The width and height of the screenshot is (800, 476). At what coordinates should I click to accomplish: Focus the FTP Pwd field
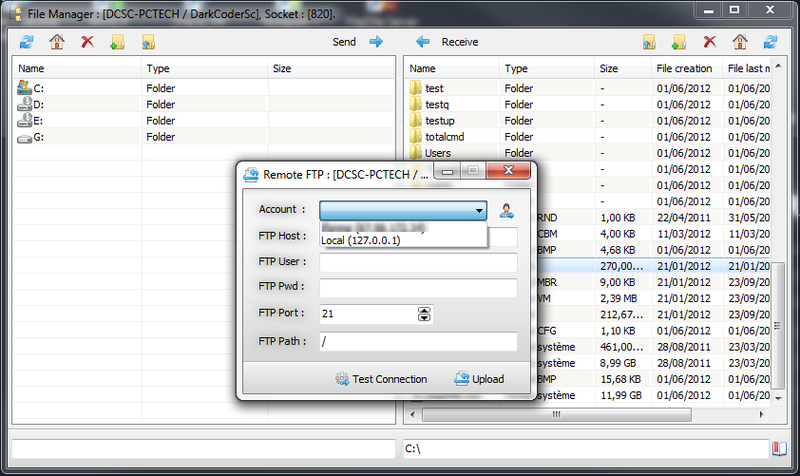(x=418, y=287)
